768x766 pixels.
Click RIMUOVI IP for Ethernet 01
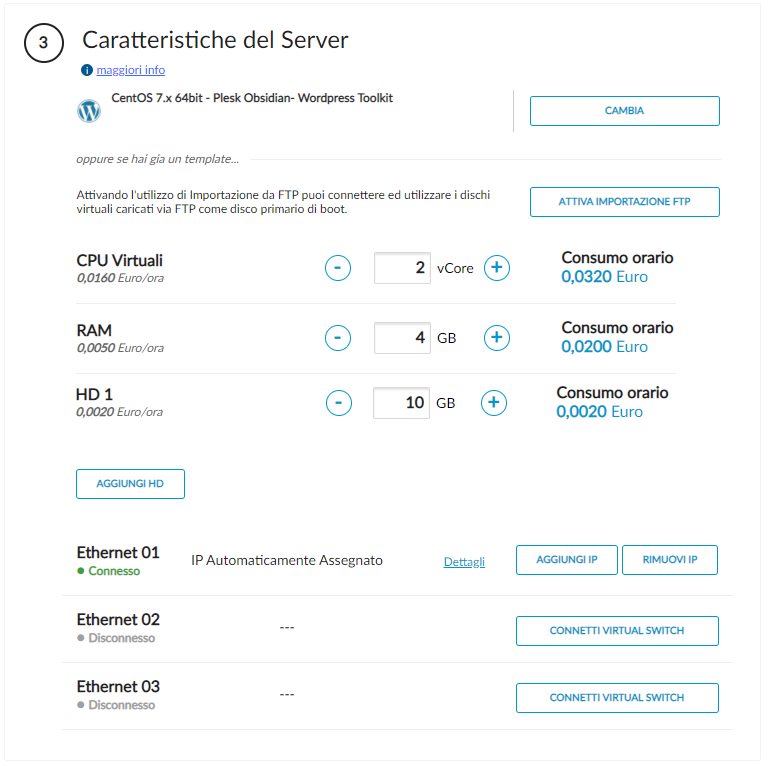click(669, 560)
